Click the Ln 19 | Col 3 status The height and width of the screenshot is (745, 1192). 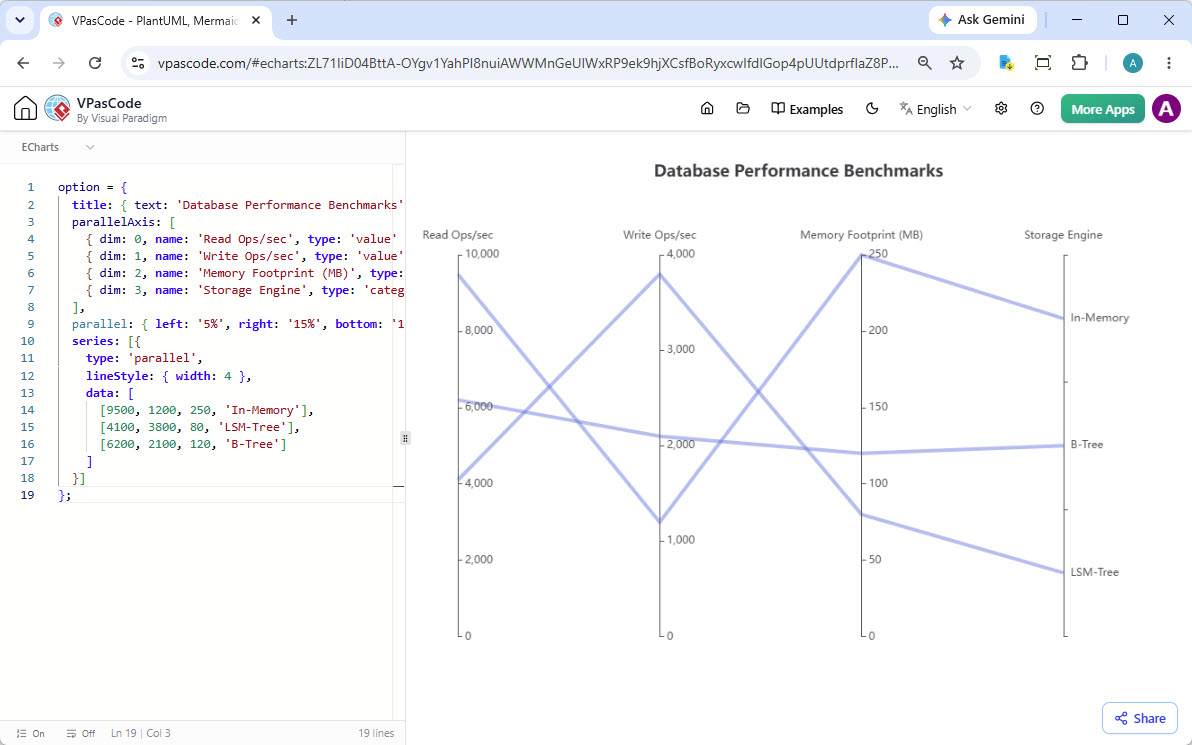coord(141,734)
